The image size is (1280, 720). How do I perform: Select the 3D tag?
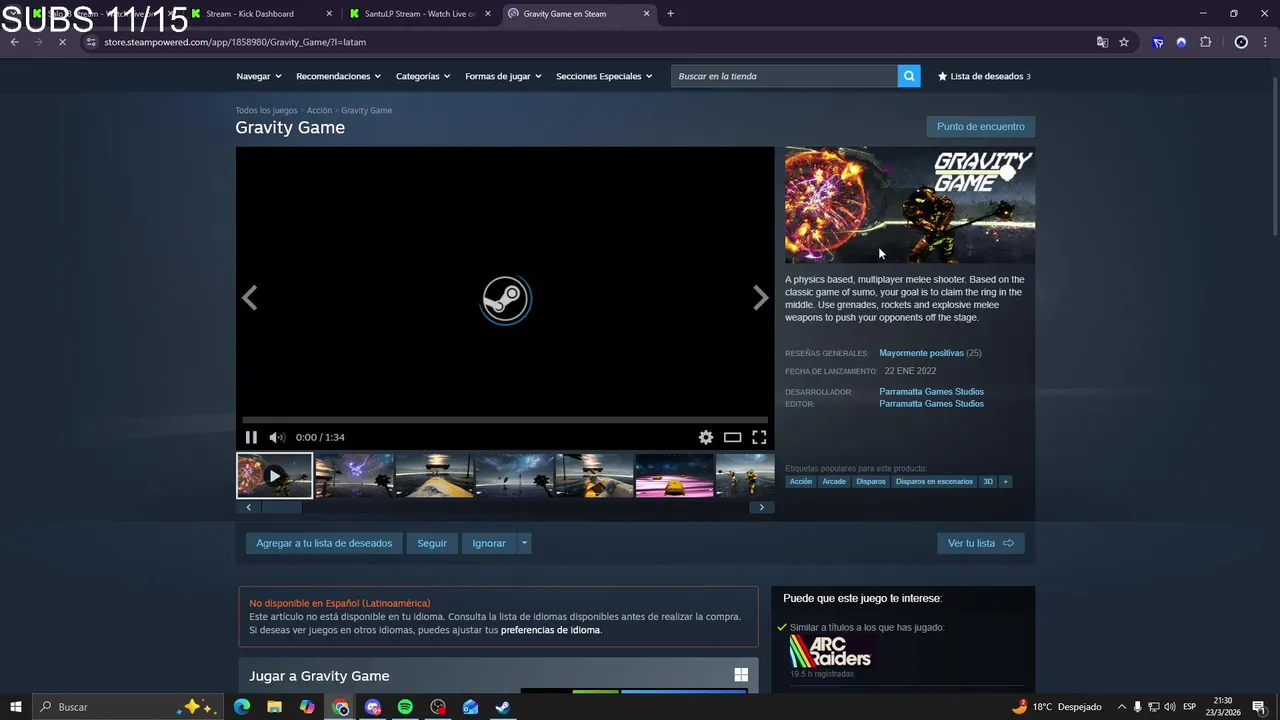click(988, 482)
